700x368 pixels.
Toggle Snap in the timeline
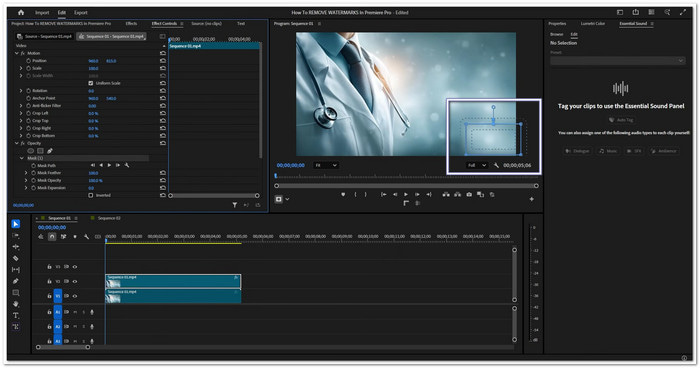point(52,237)
